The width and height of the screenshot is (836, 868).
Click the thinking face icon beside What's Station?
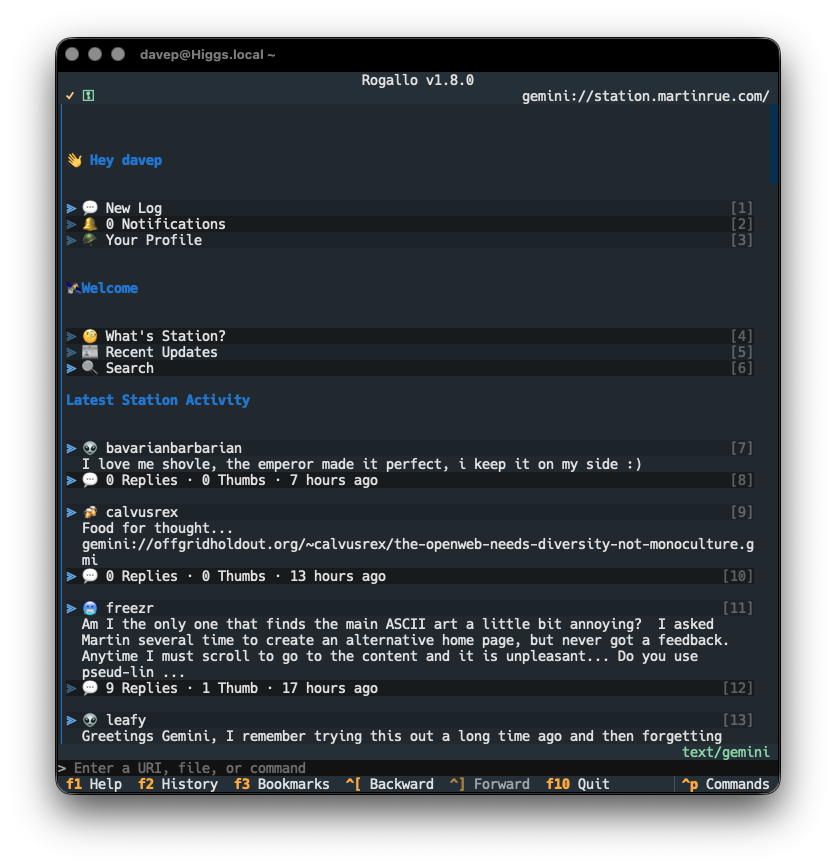pos(90,336)
